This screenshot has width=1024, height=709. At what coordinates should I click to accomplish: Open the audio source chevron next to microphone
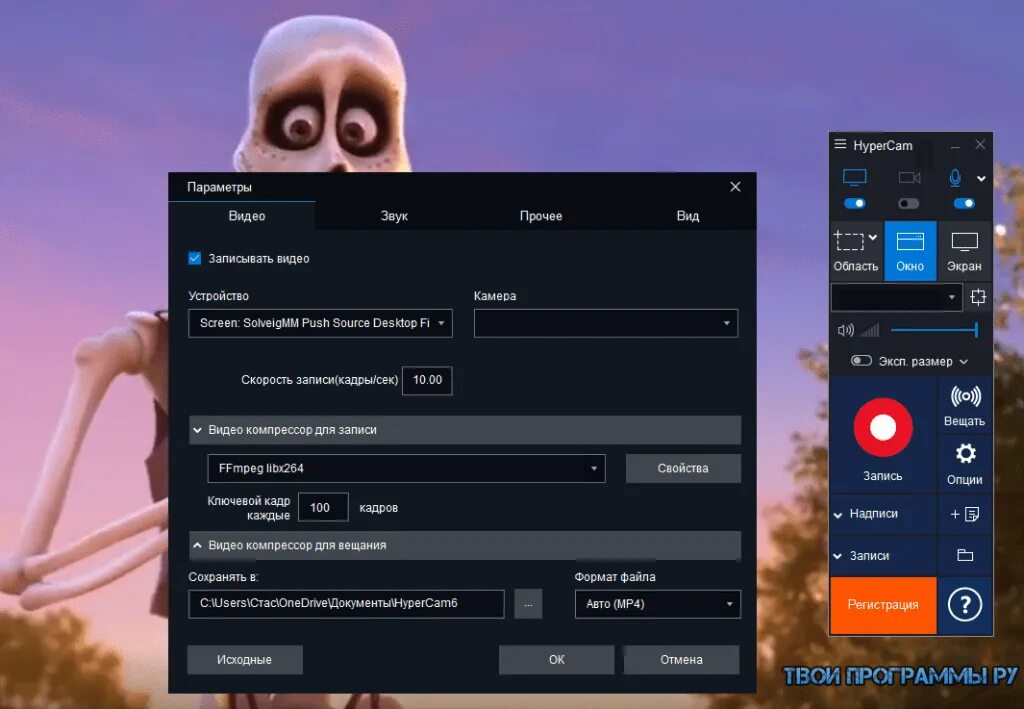tap(981, 178)
